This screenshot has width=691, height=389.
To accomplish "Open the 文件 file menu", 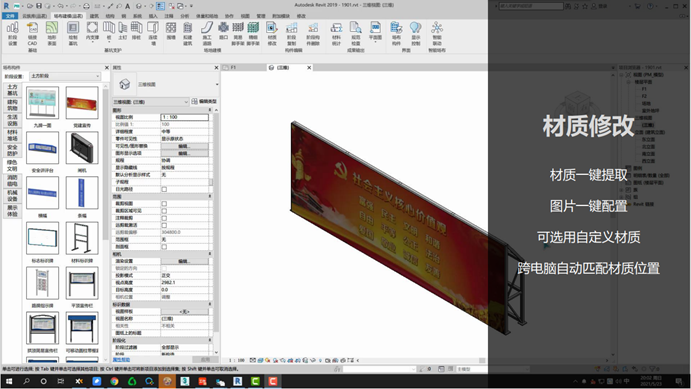I will 10,16.
